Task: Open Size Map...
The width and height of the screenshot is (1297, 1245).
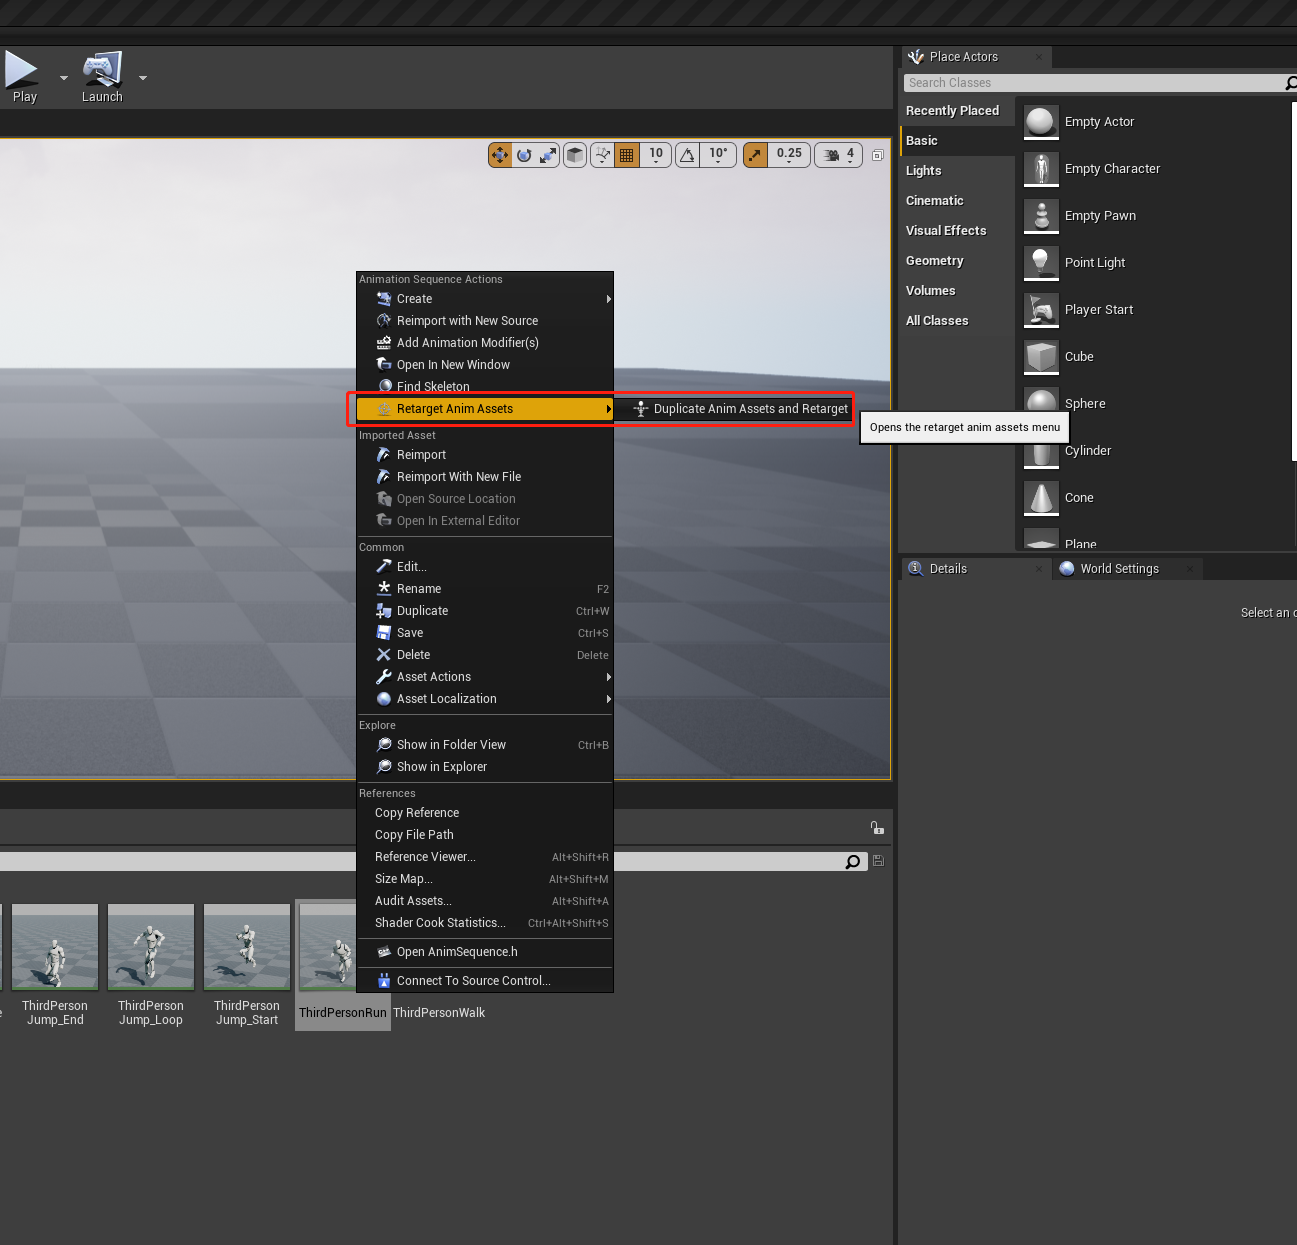Action: tap(485, 879)
